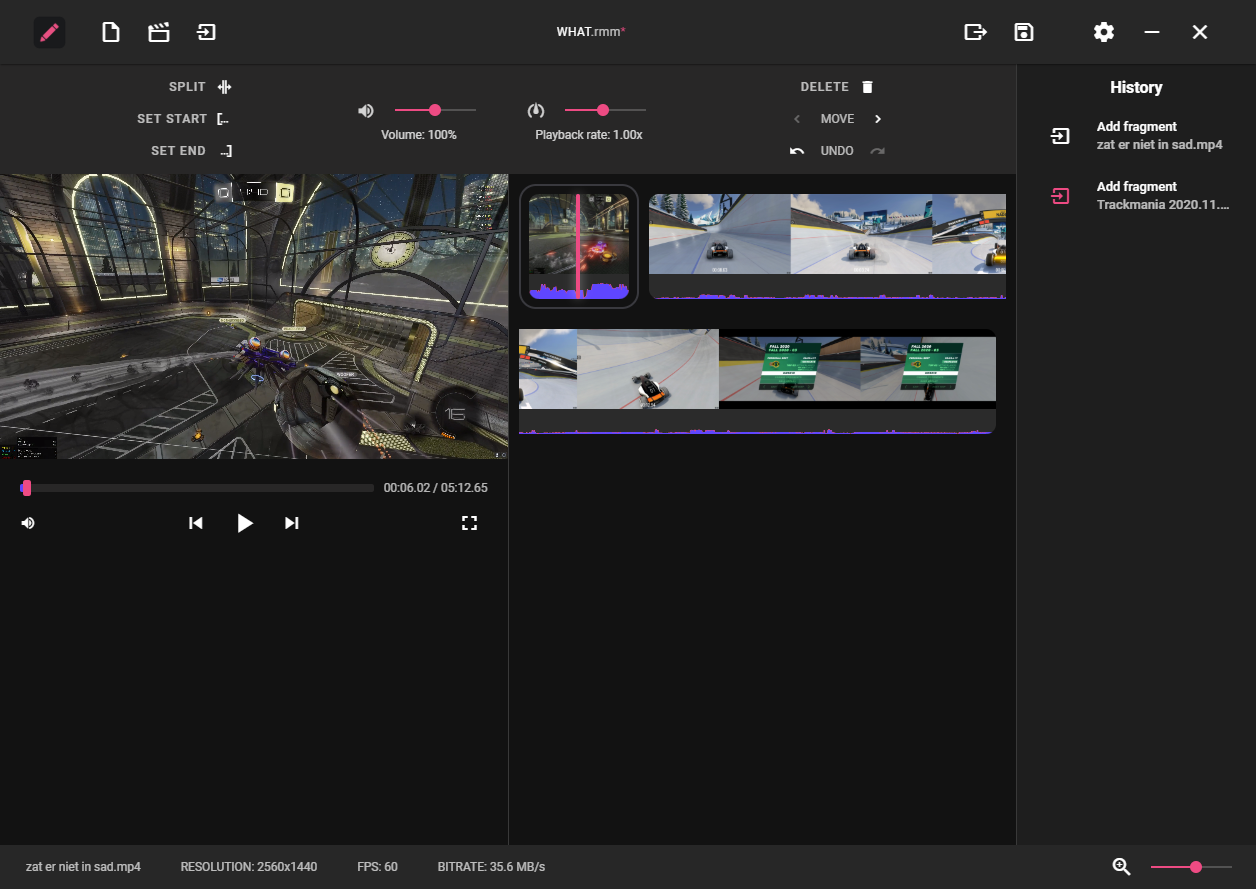Select the pink pencil edit mode icon

coord(49,32)
